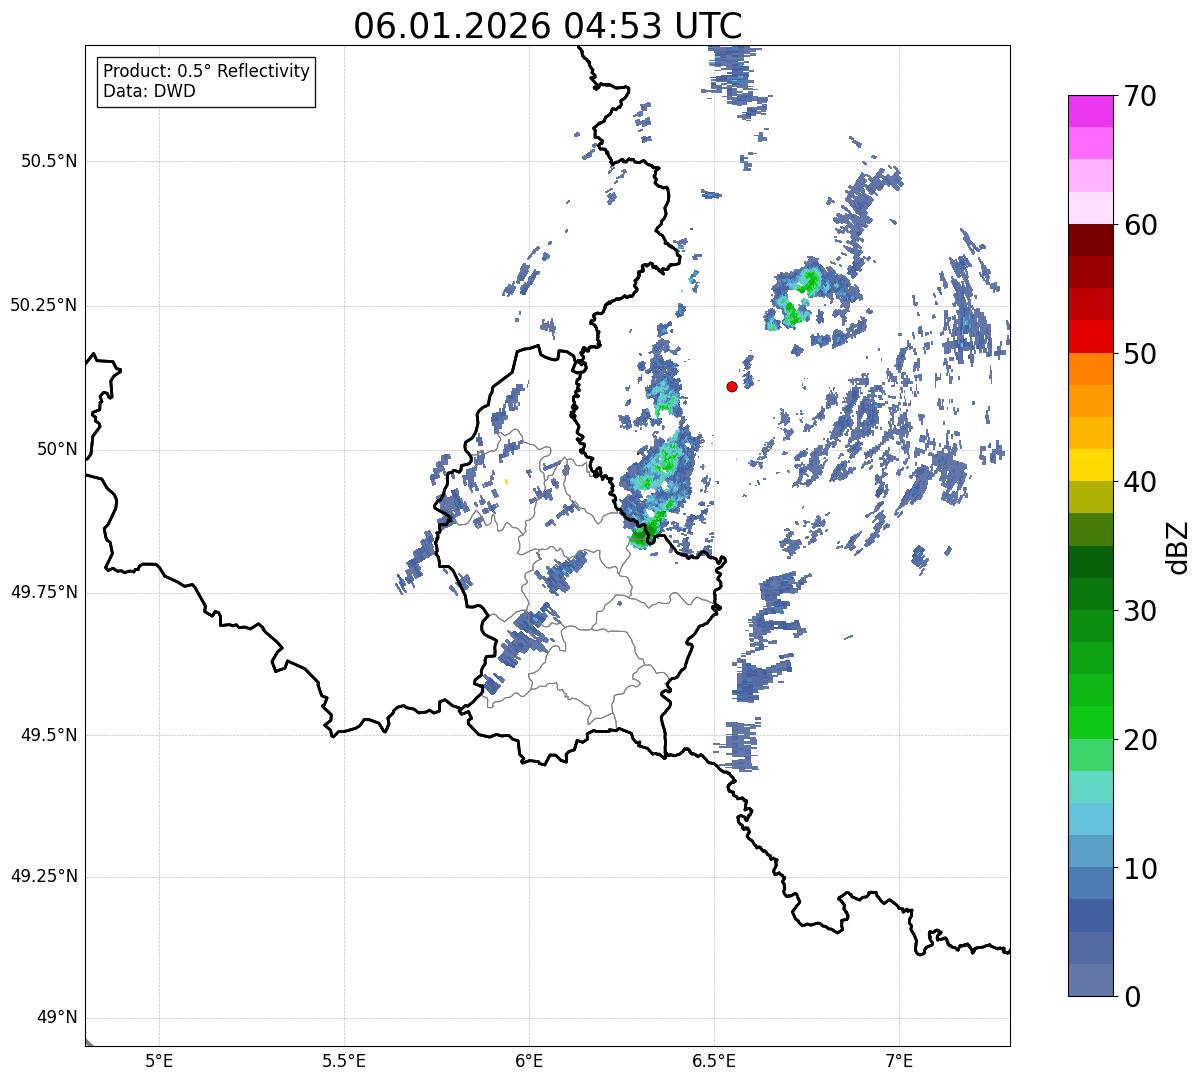This screenshot has width=1202, height=1081.
Task: Click the 6°E longitude label
Action: pyautogui.click(x=529, y=1060)
